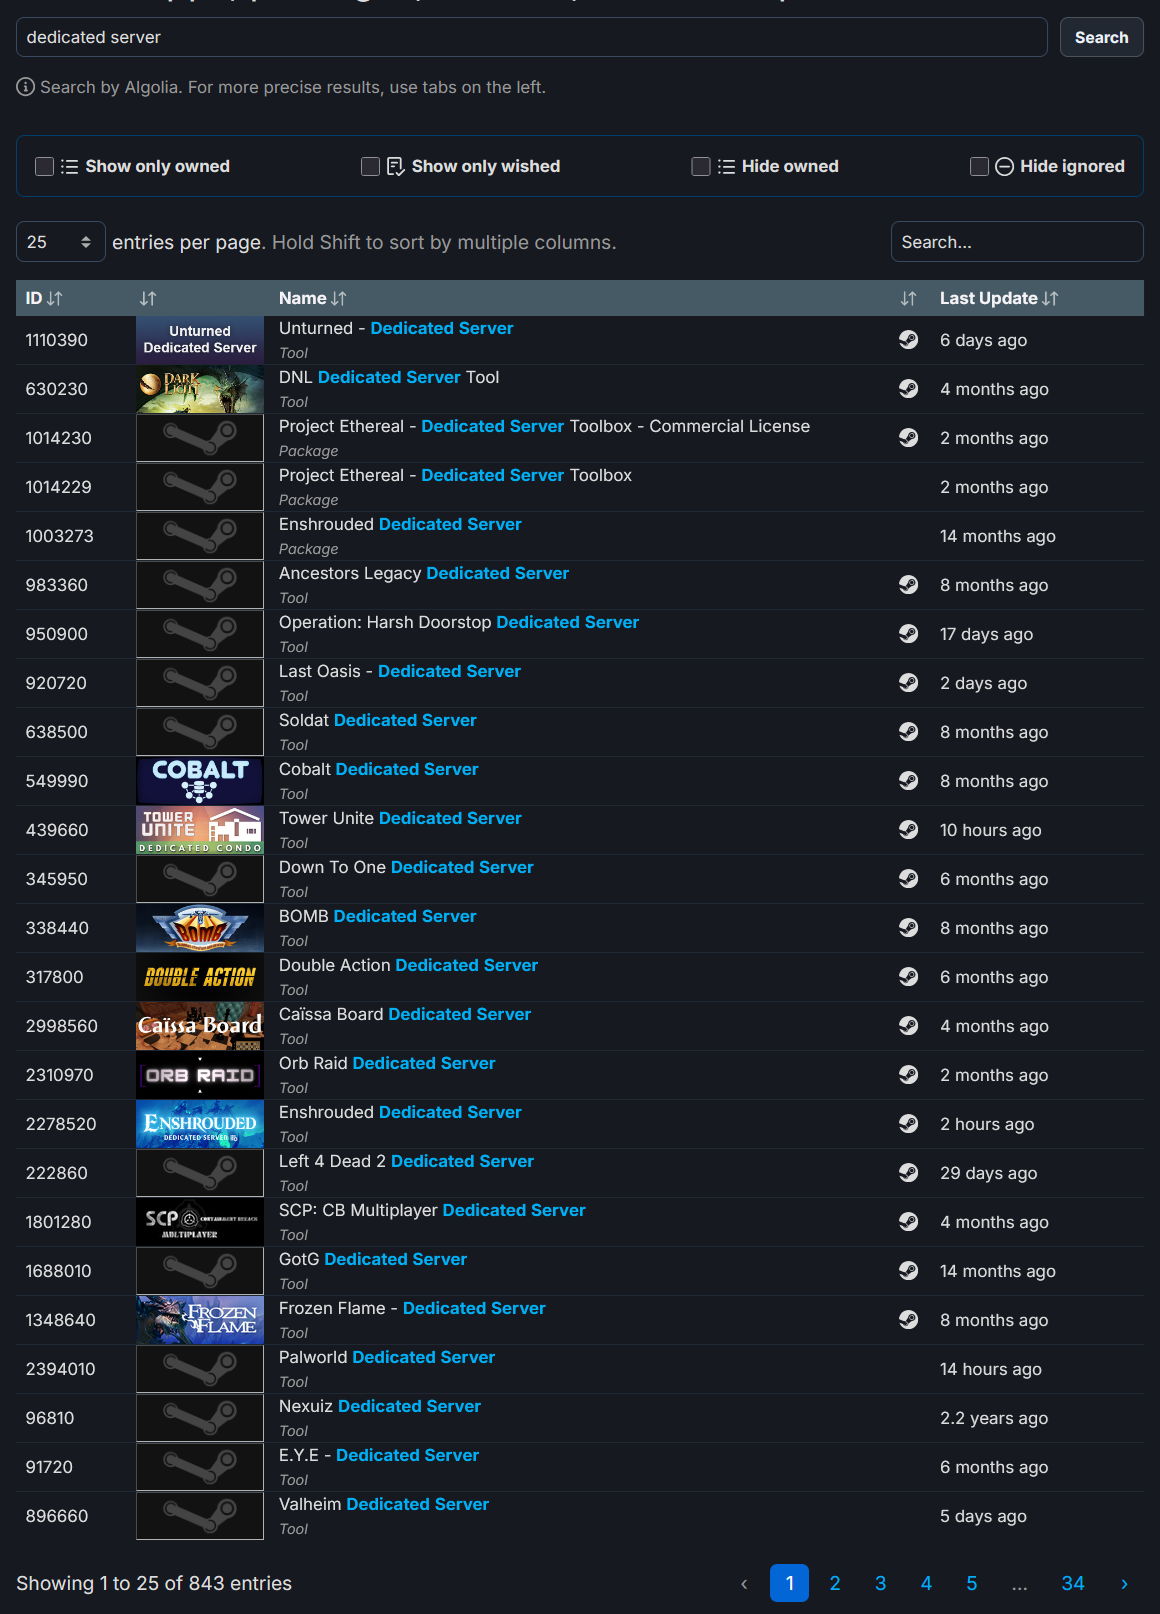The image size is (1160, 1614).
Task: Click Steam icon in Unturned Dedicated Server row
Action: pos(908,340)
